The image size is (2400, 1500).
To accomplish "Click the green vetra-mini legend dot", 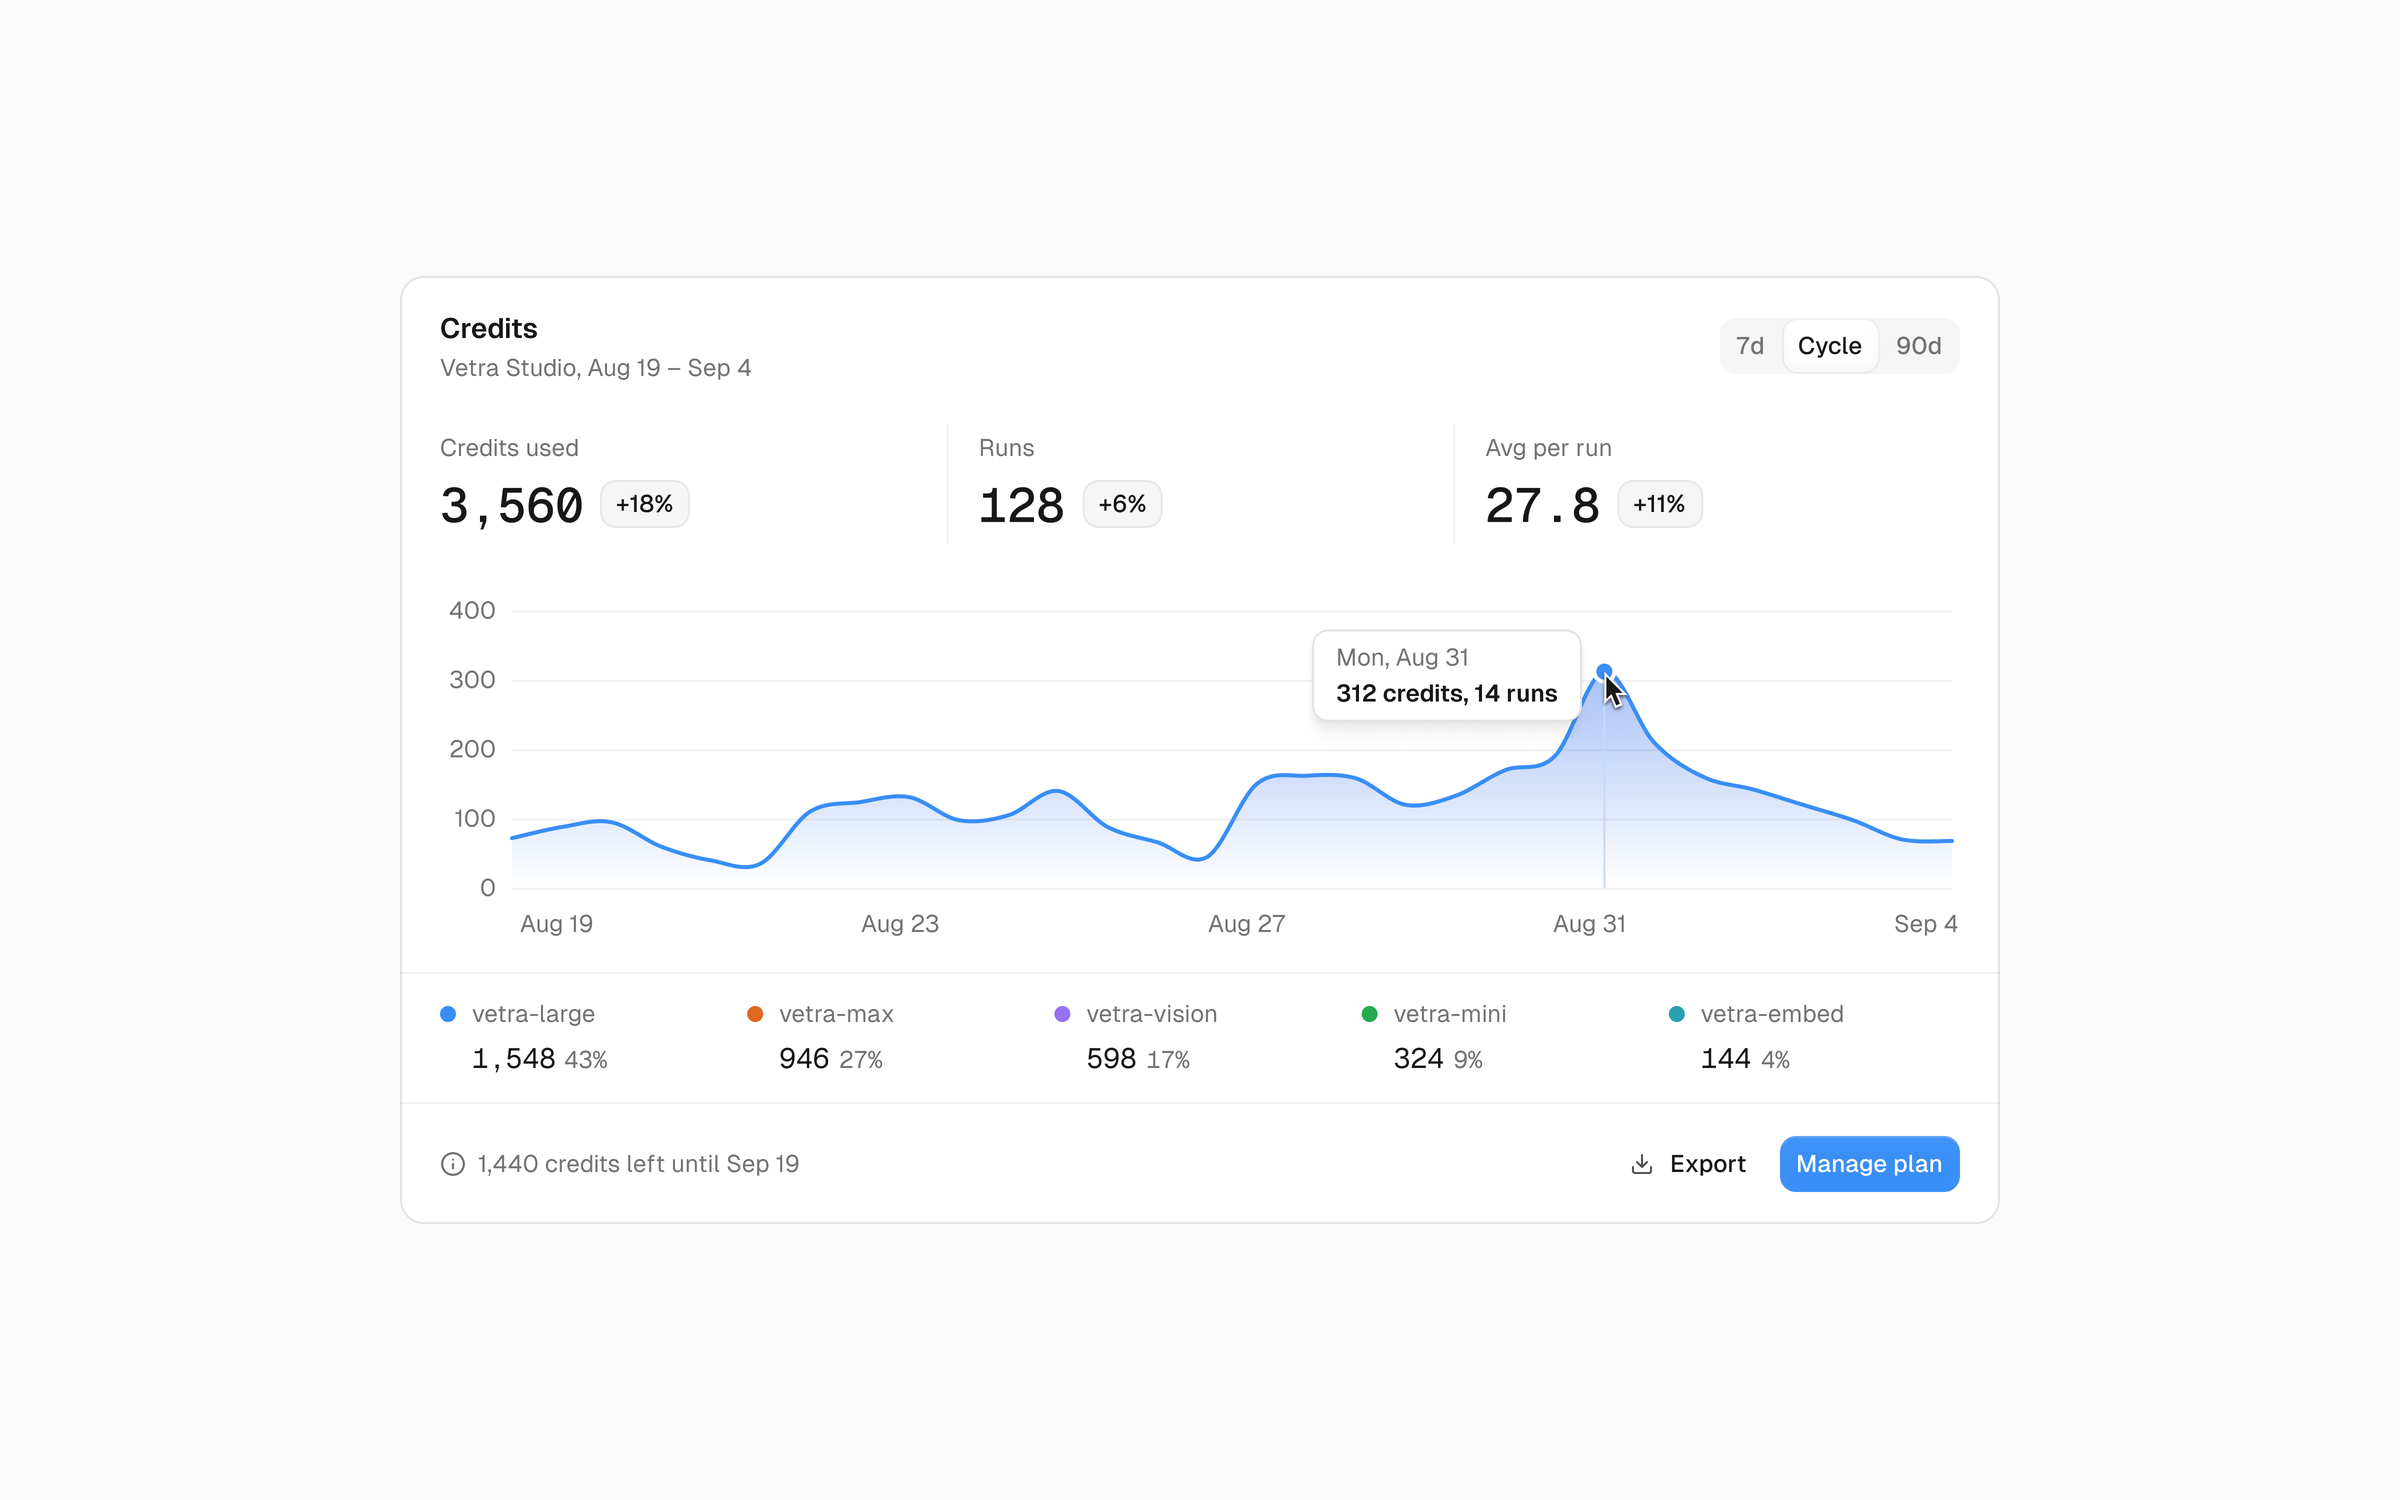I will 1369,1014.
